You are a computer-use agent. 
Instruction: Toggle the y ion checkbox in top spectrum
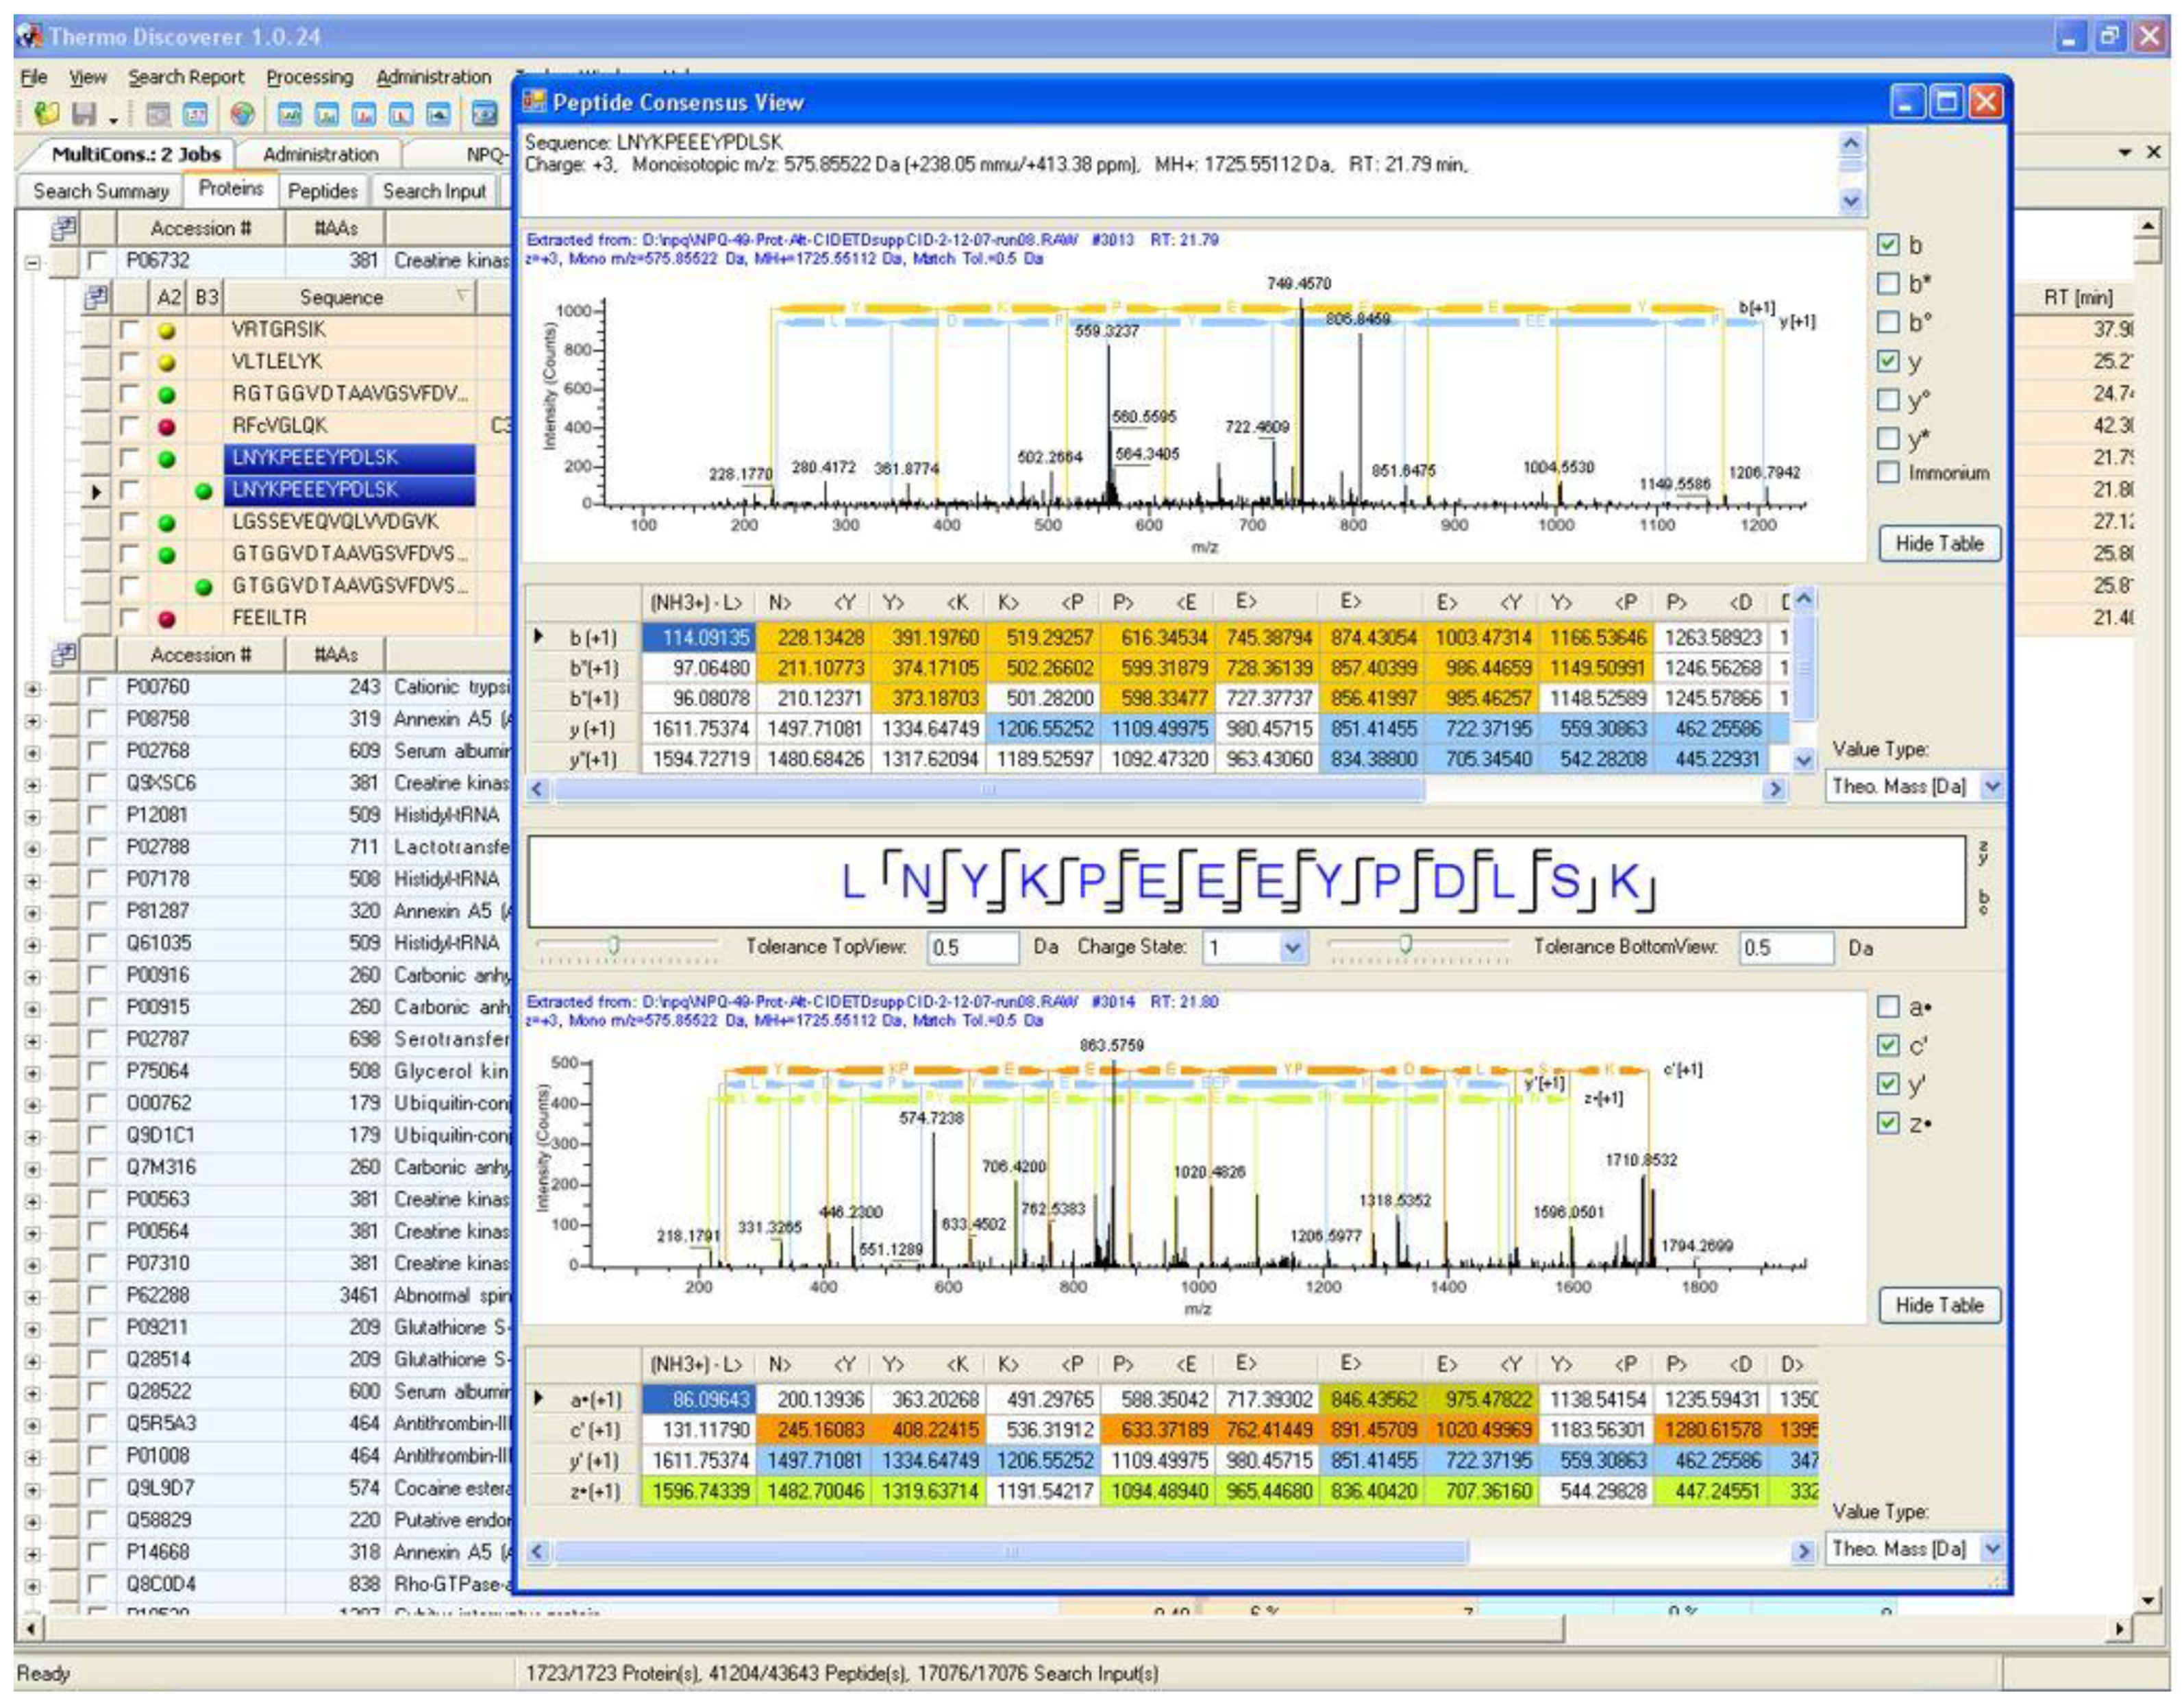pos(1887,361)
